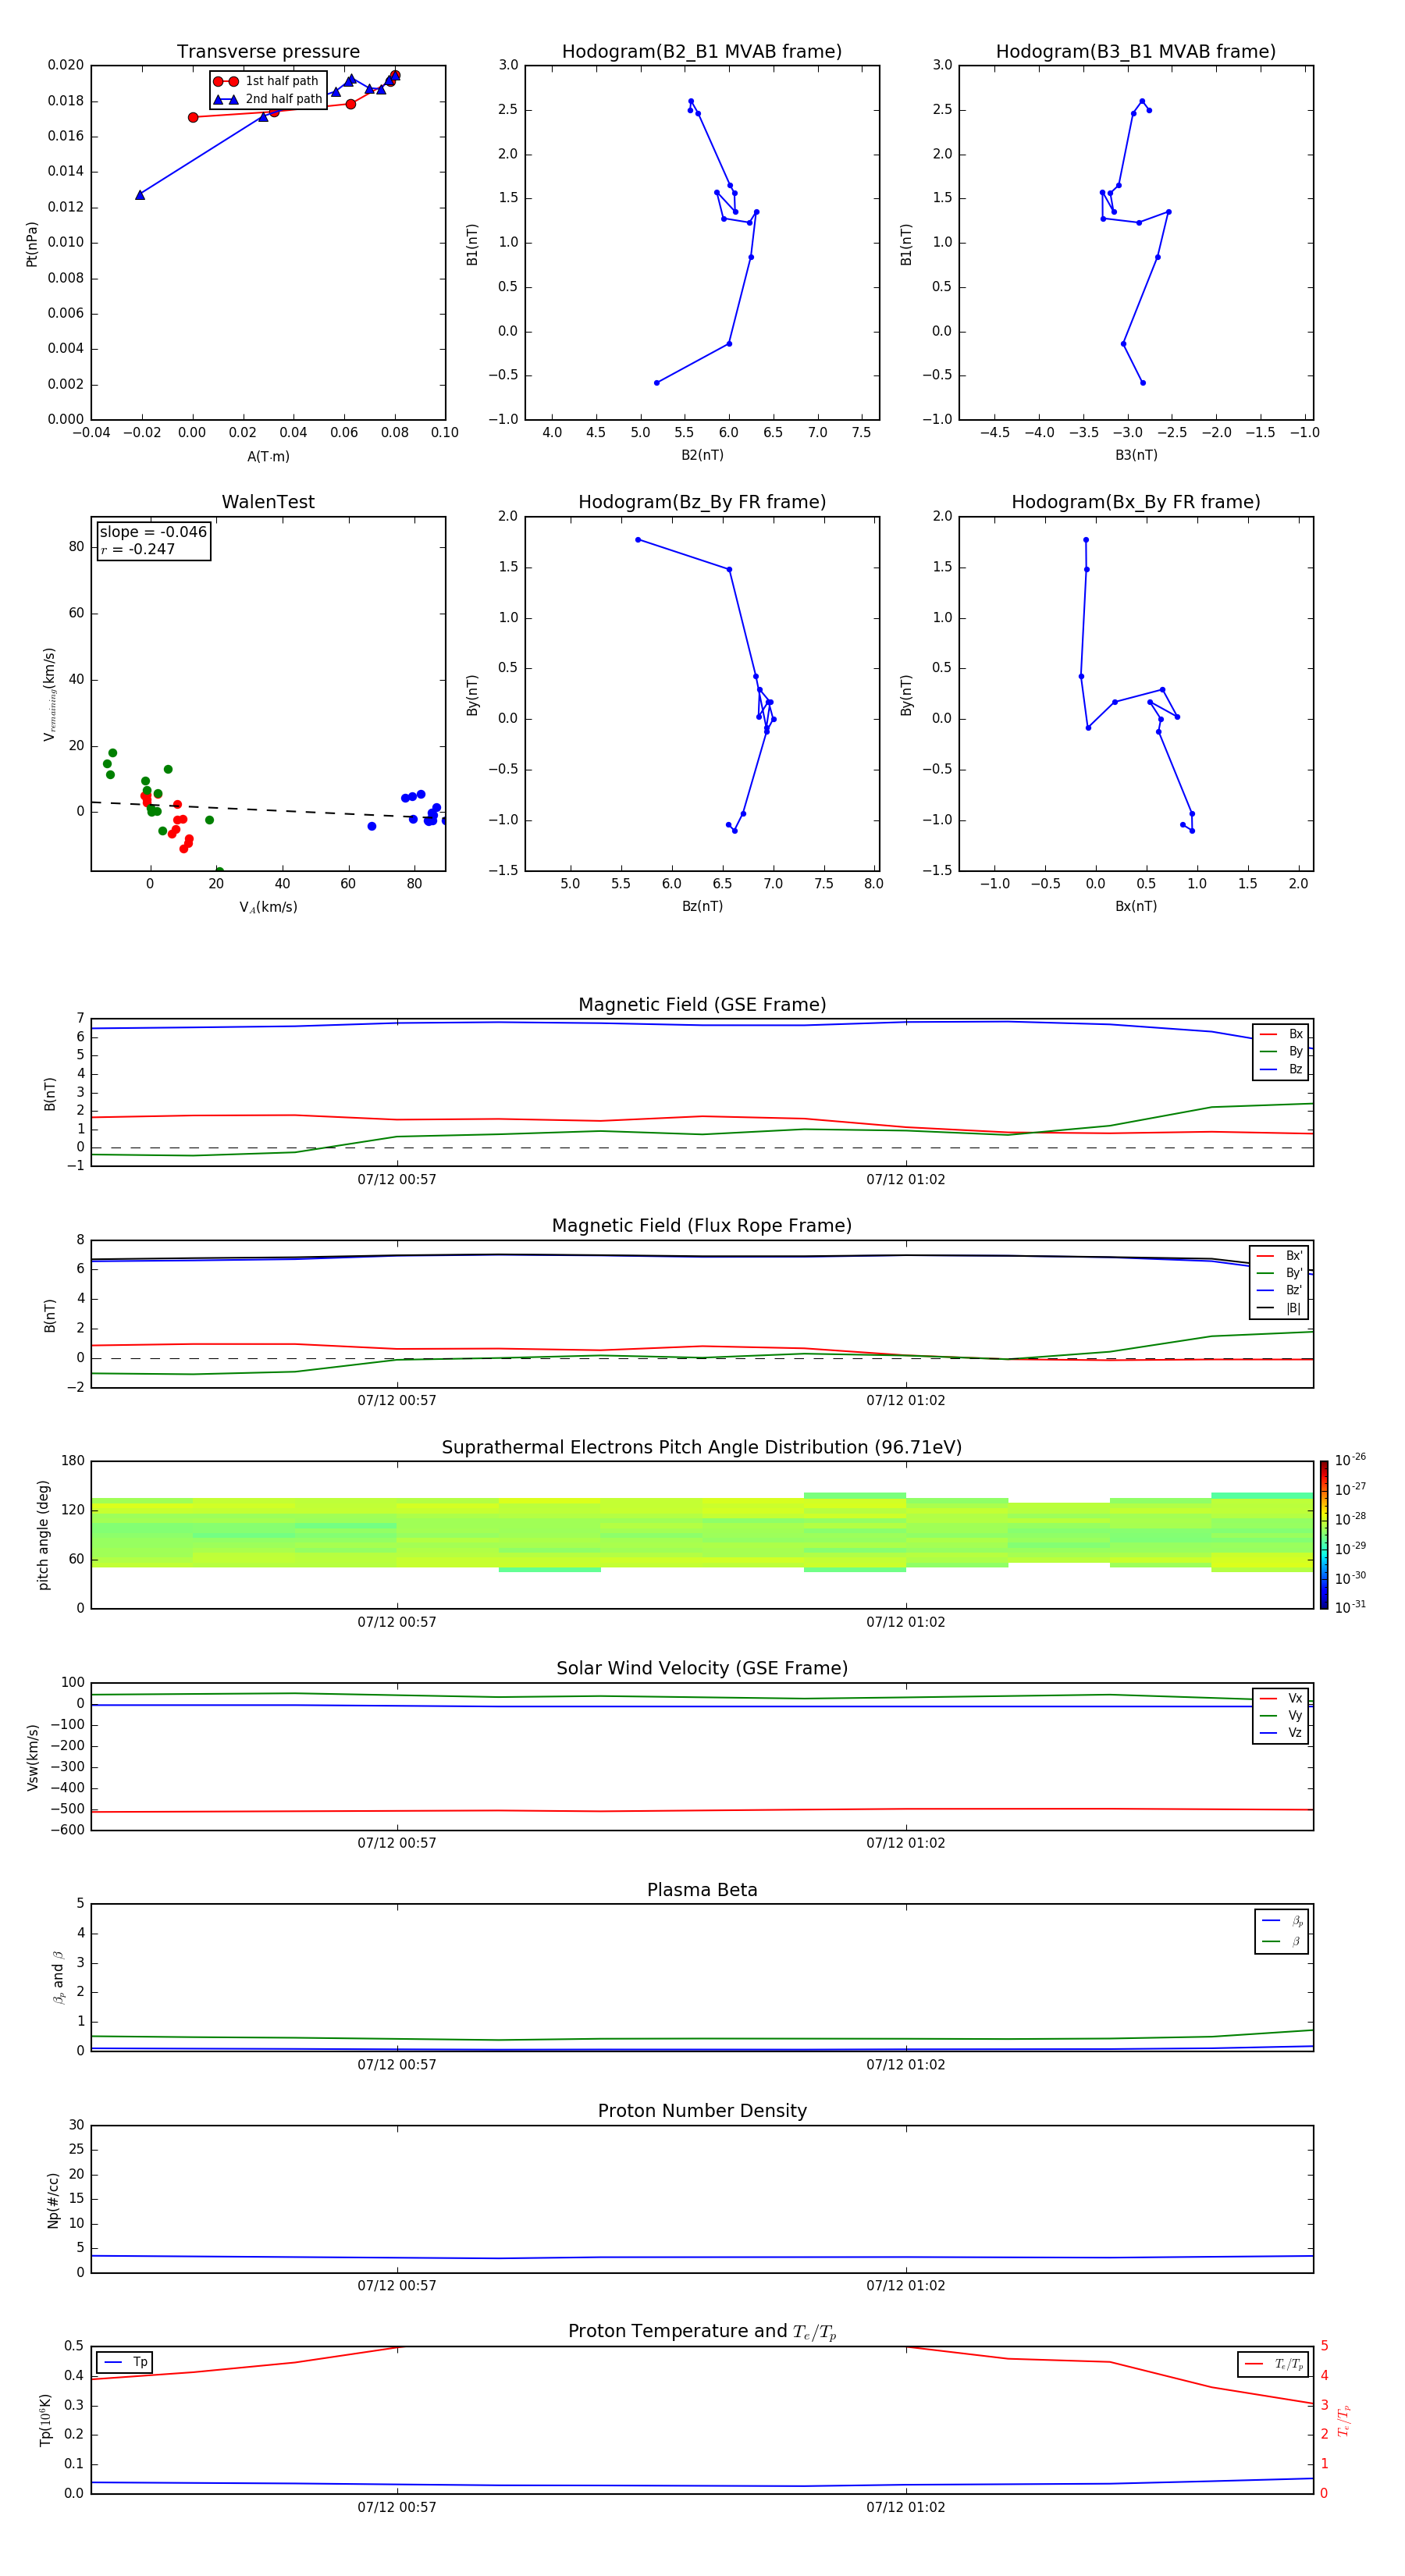The image size is (1405, 2576).
Task: Click the V_A(km/s) x-axis label
Action: [268, 907]
